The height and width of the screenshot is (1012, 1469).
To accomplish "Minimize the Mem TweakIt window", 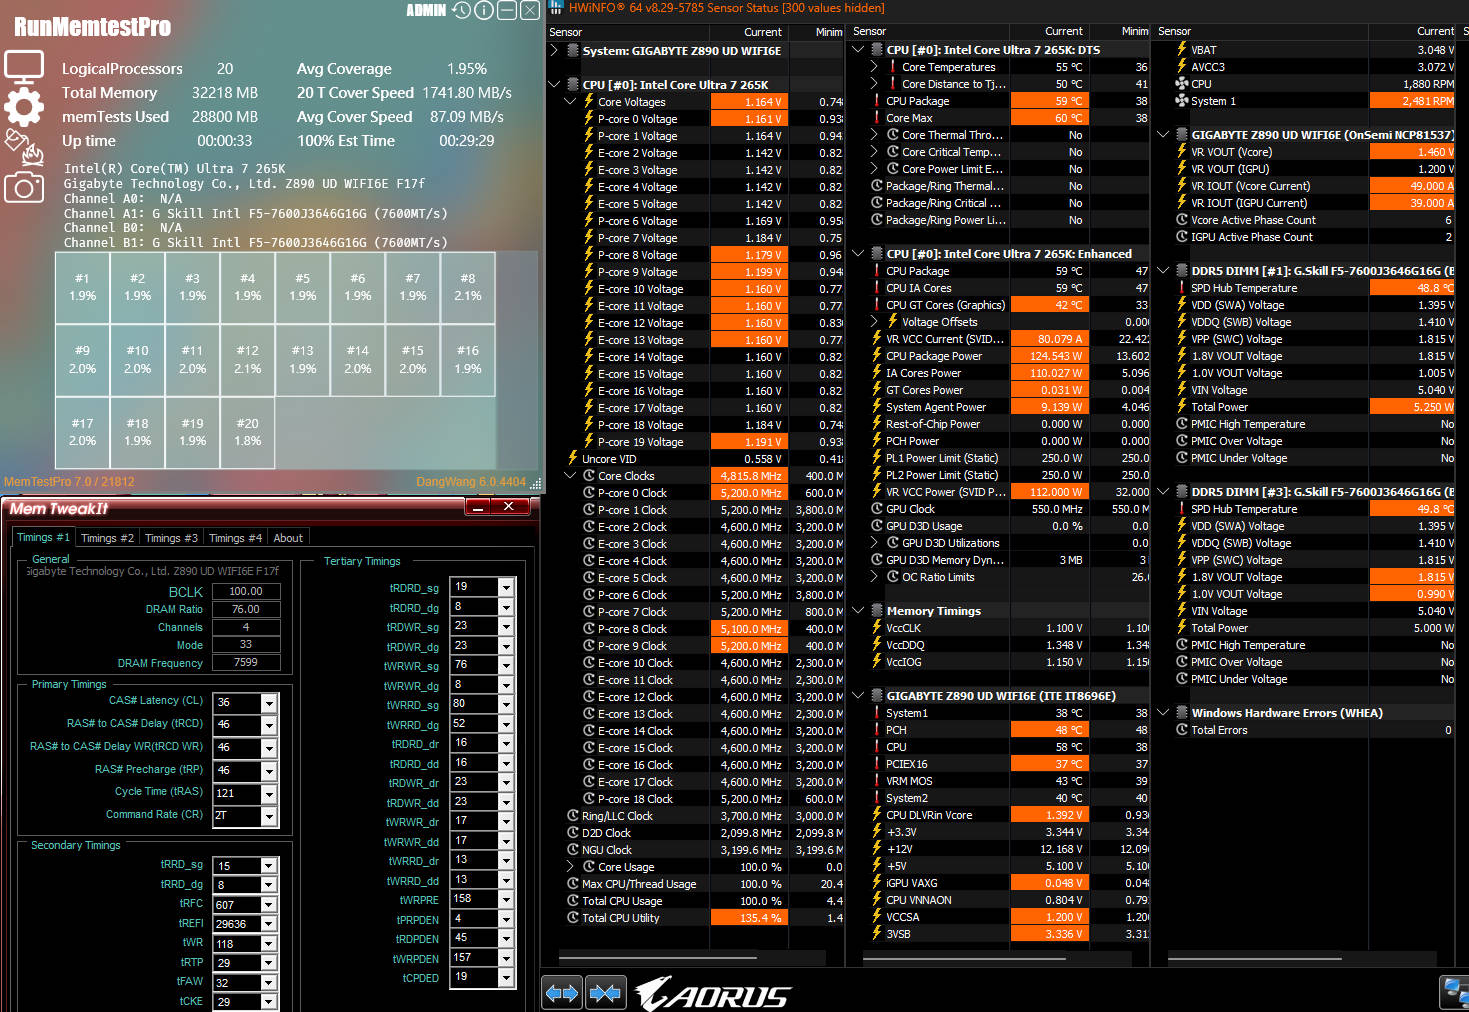I will 478,507.
